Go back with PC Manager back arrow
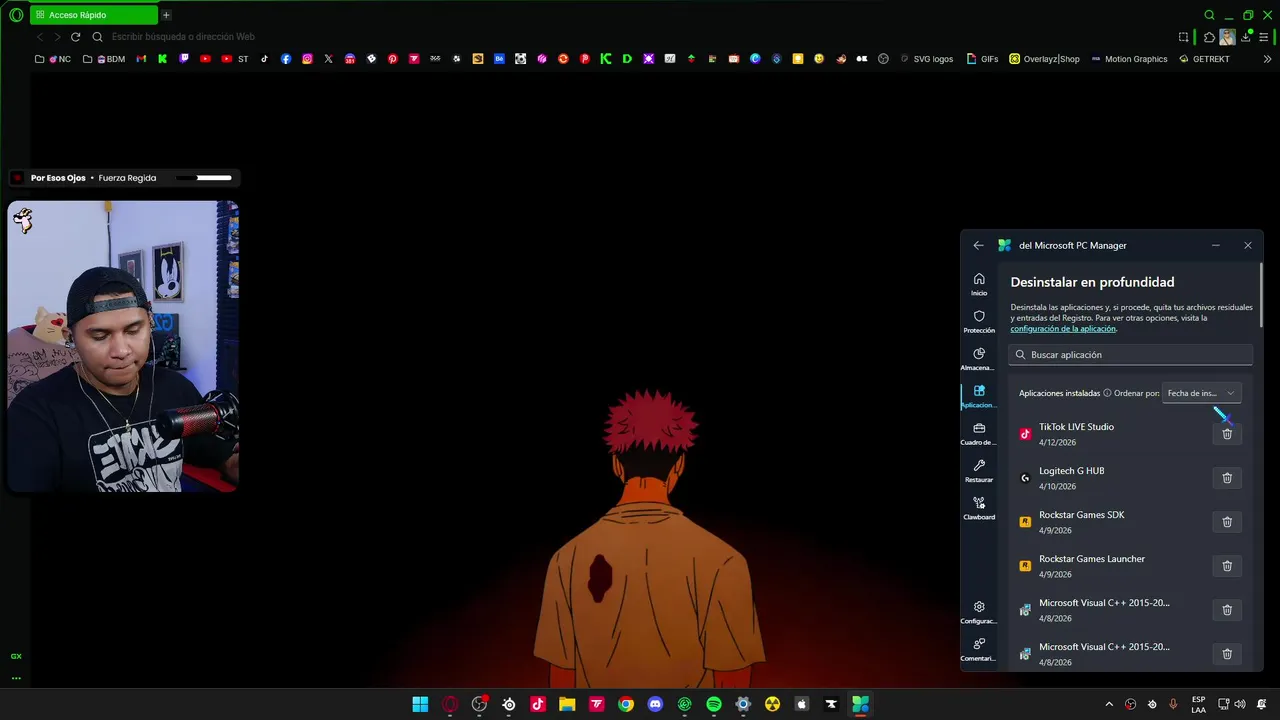The height and width of the screenshot is (720, 1280). pyautogui.click(x=978, y=245)
